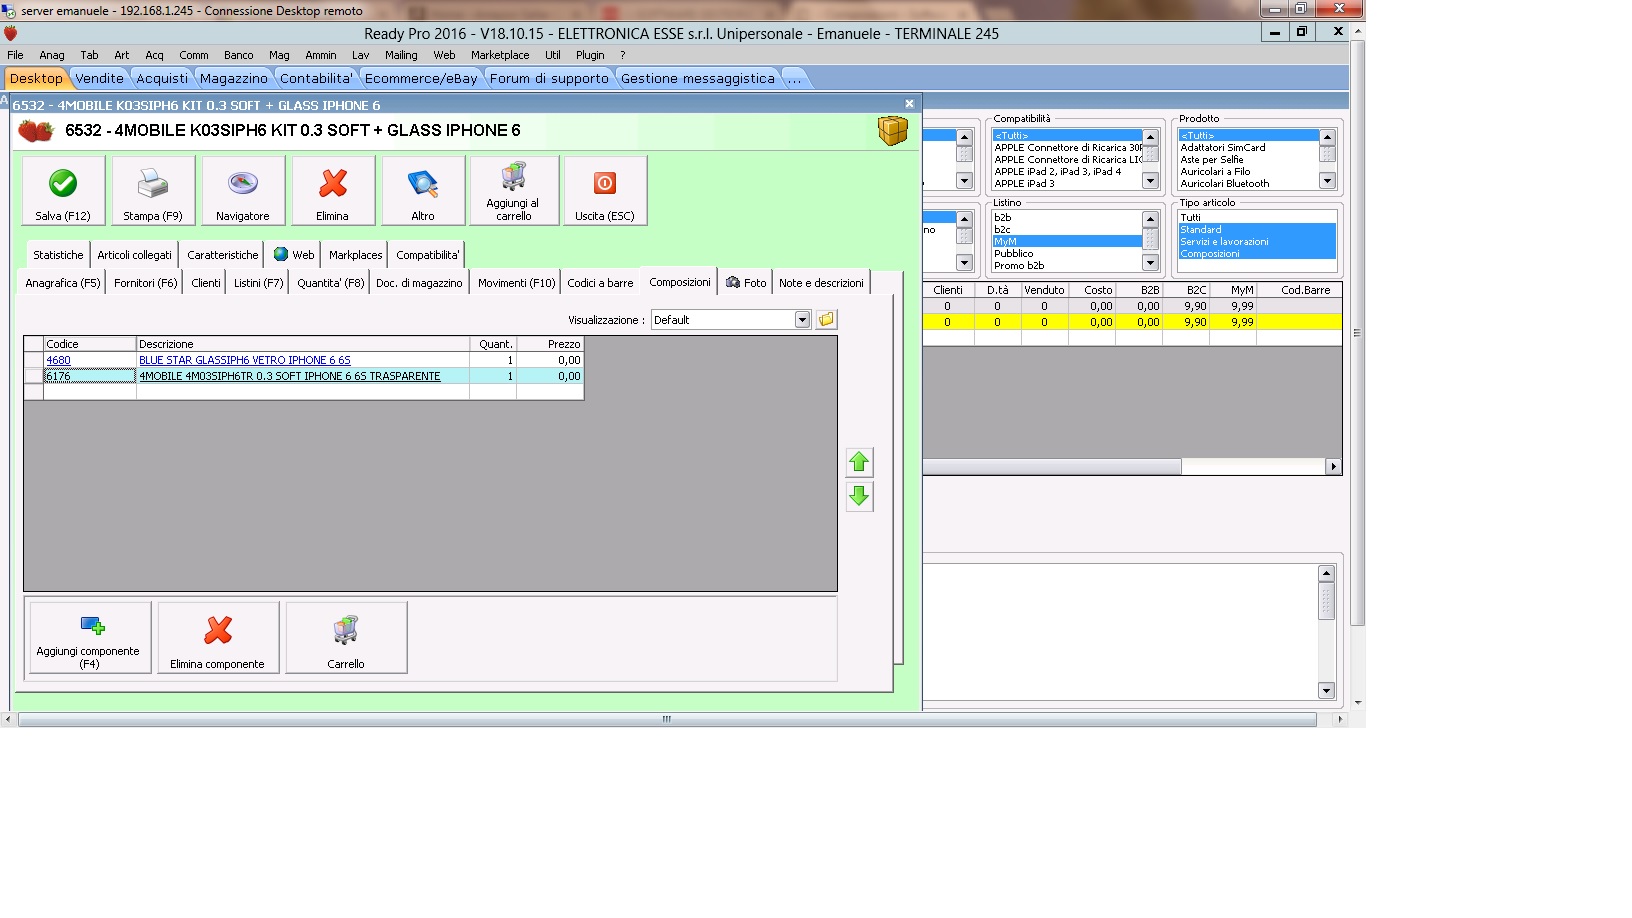
Task: Open the Acquisti main tab
Action: point(162,78)
